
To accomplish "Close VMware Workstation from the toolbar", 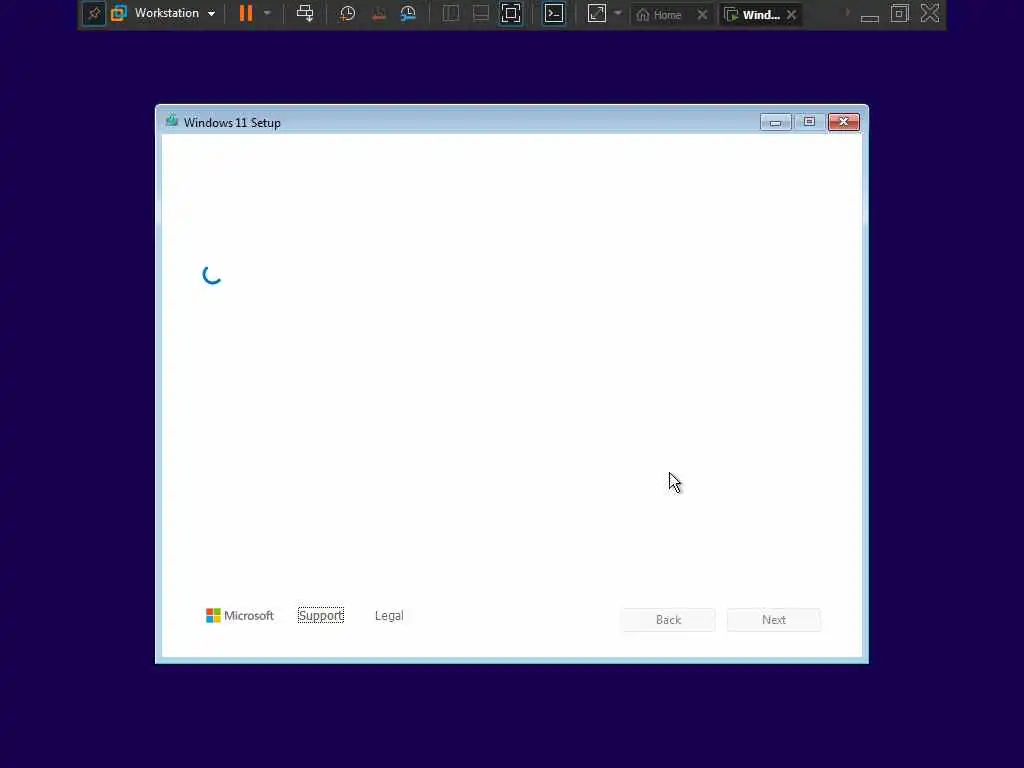I will (930, 13).
